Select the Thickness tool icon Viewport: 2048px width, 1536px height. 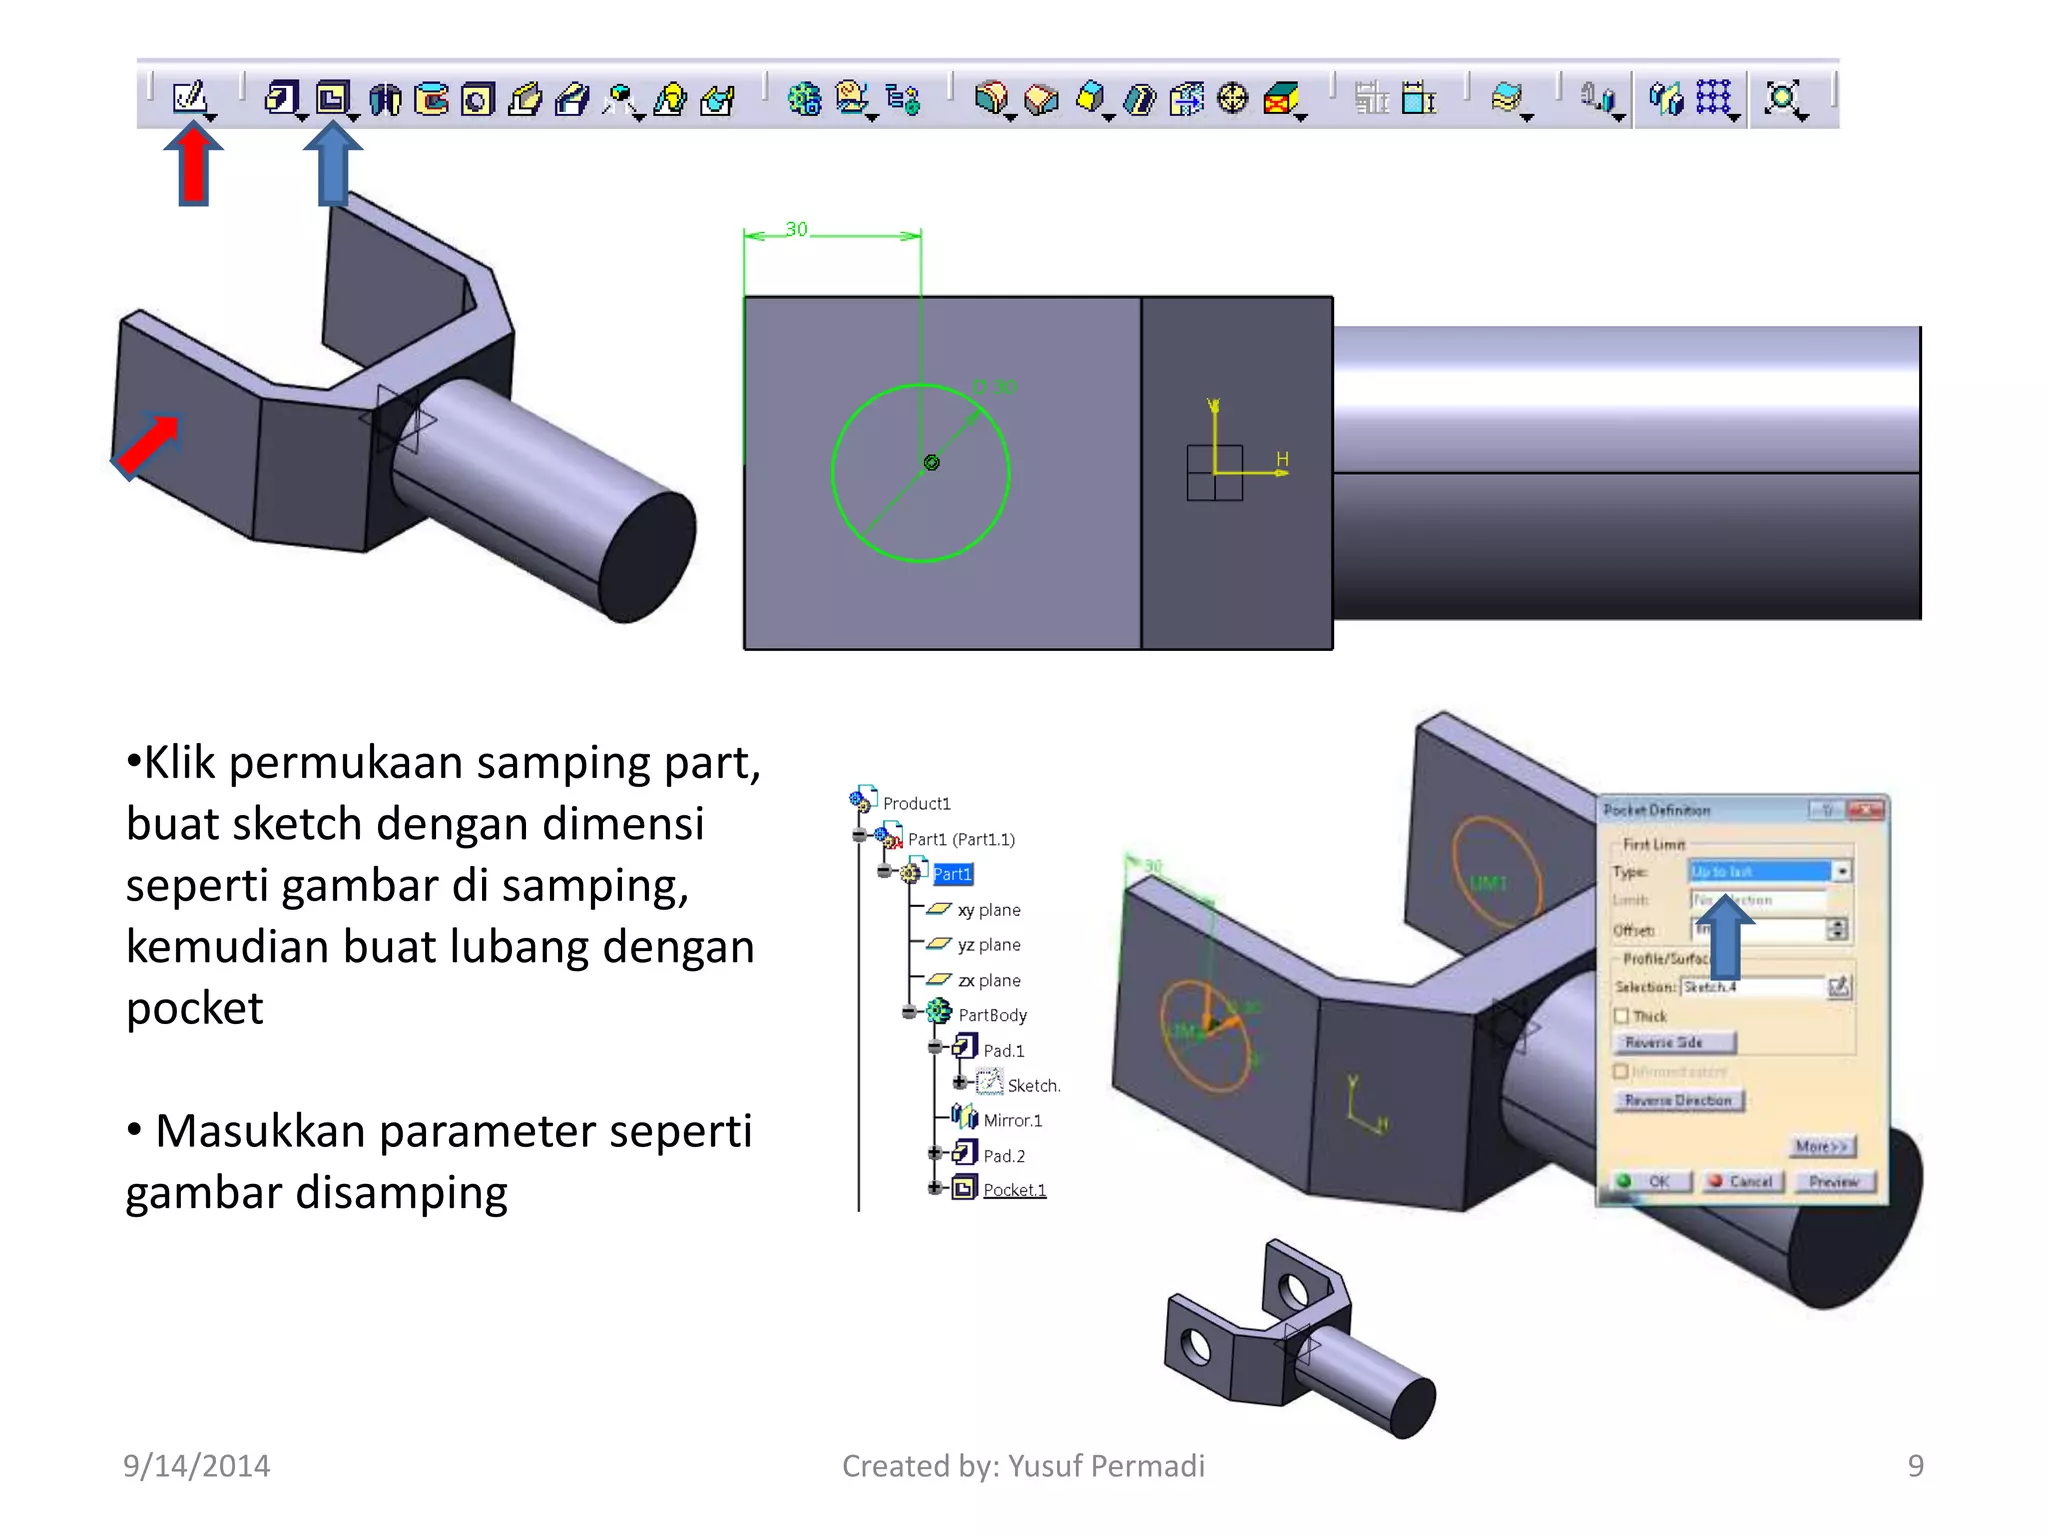(1186, 99)
